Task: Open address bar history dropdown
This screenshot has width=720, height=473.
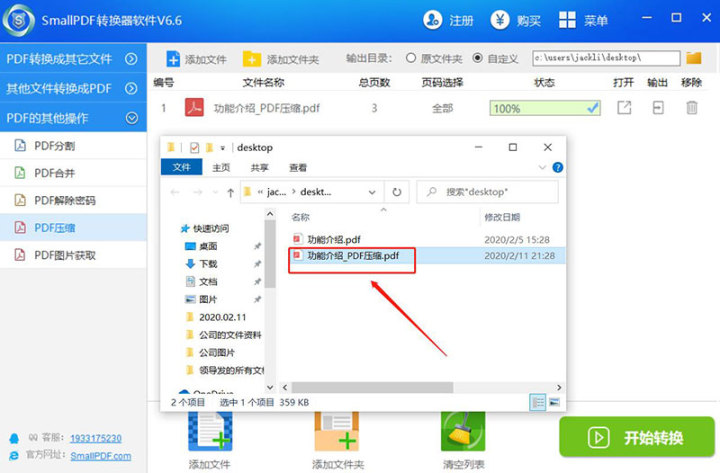Action: pos(372,192)
